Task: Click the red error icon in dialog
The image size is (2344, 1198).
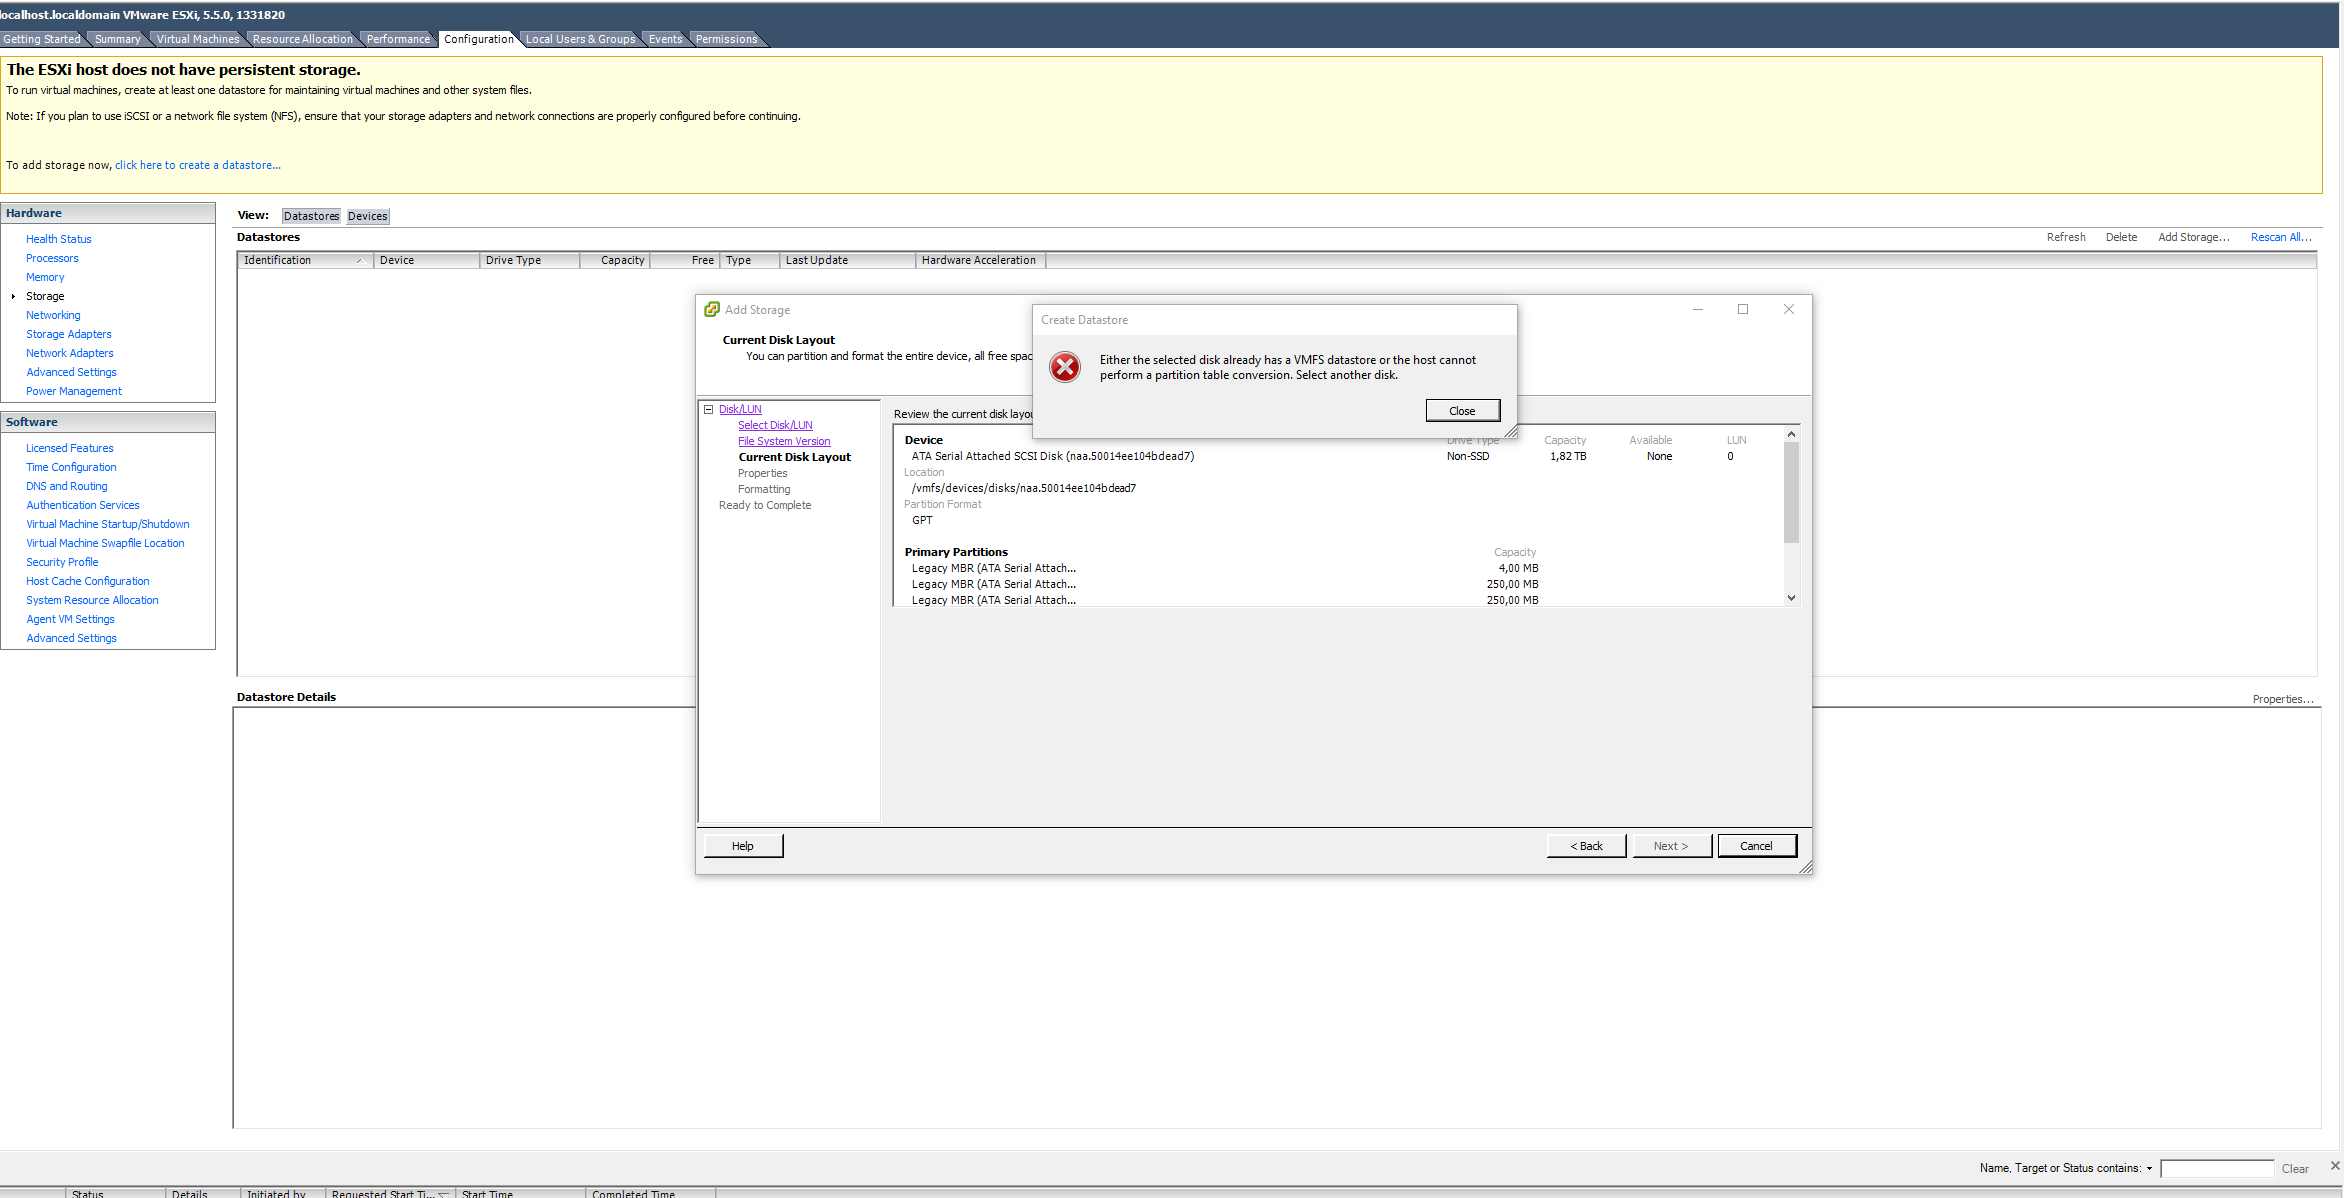Action: click(1065, 367)
